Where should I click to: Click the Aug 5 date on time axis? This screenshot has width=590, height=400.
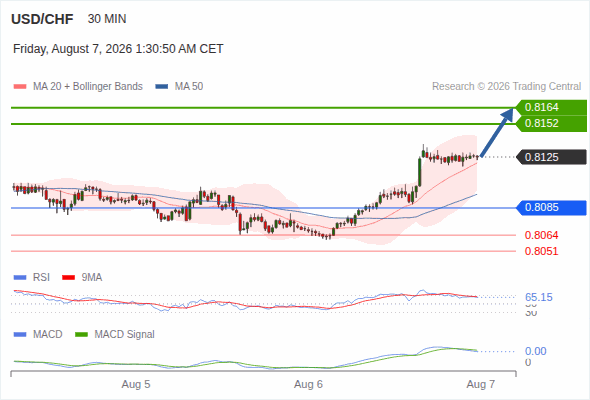[136, 384]
